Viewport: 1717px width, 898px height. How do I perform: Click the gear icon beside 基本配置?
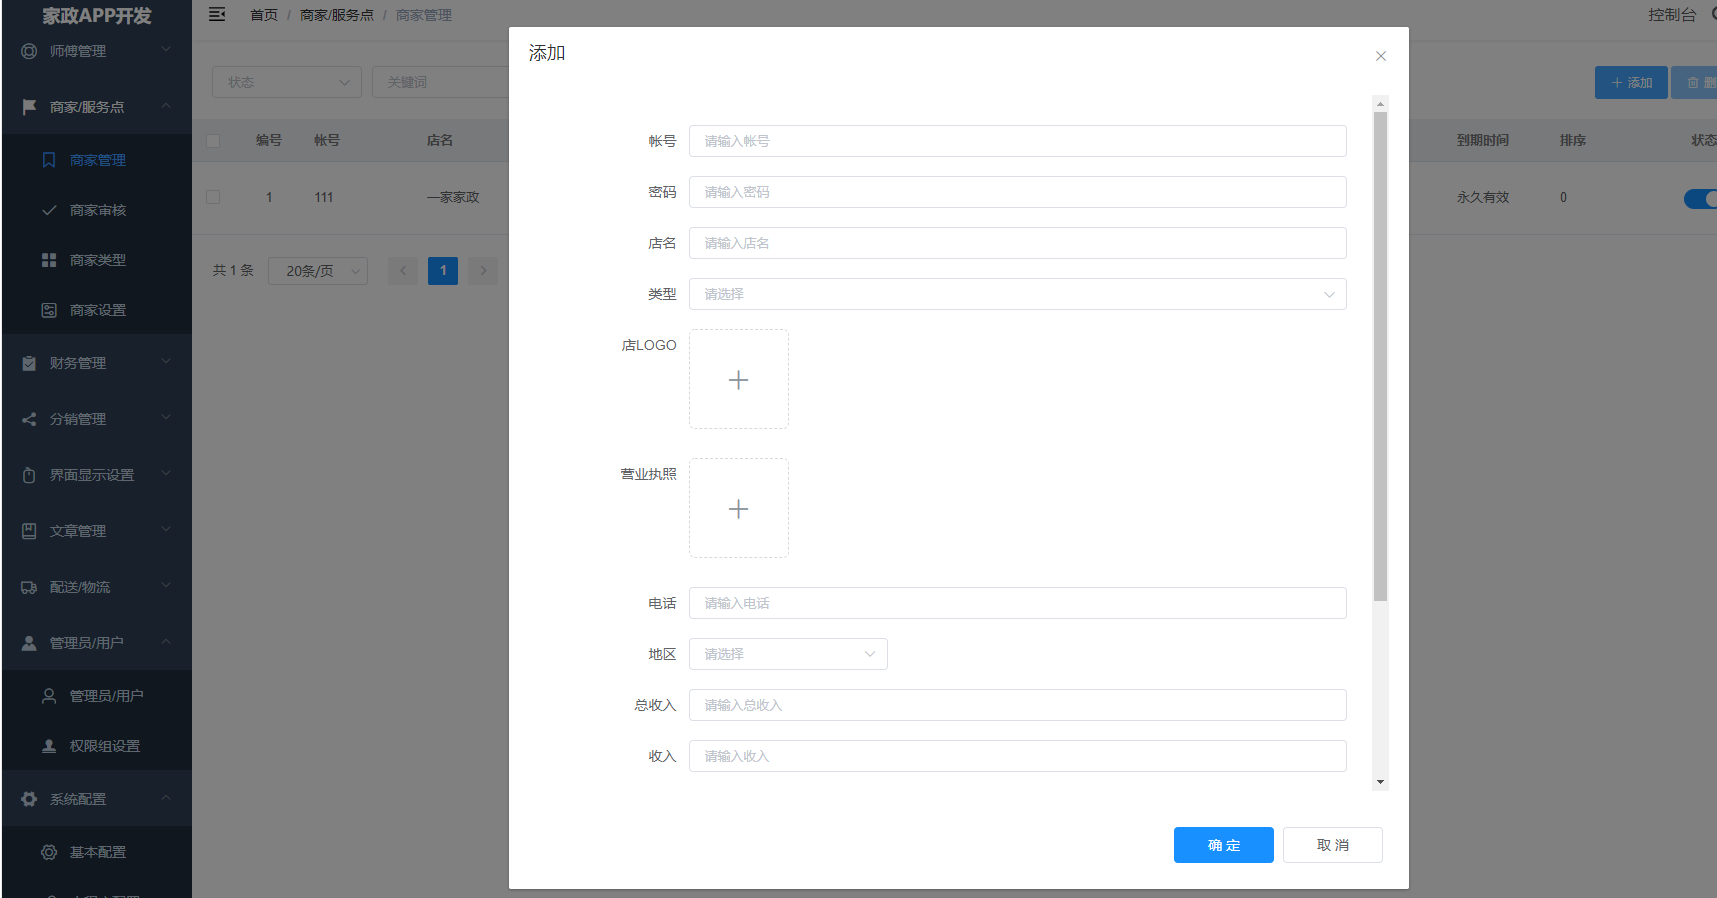tap(49, 852)
